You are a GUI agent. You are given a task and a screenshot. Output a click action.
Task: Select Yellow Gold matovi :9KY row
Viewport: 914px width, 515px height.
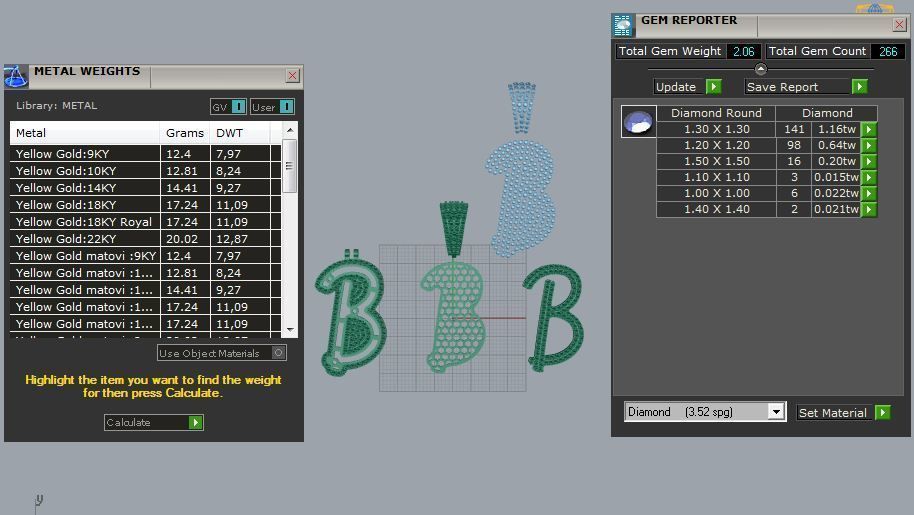tap(145, 255)
